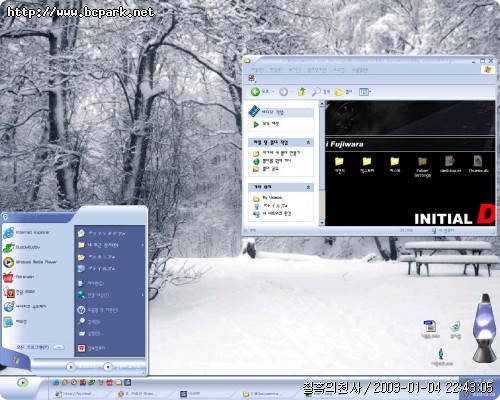Go up one folder level in Explorer
Viewport: 500px width, 400px height.
pyautogui.click(x=302, y=91)
